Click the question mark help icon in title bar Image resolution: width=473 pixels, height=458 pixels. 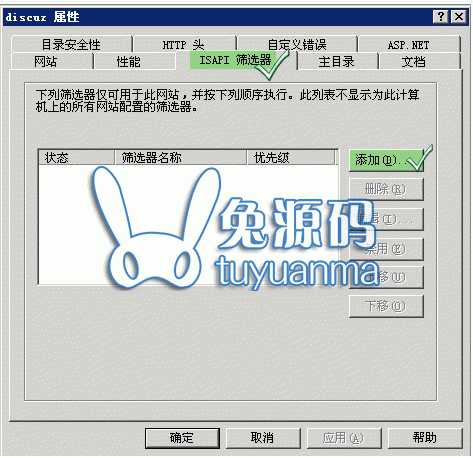441,16
